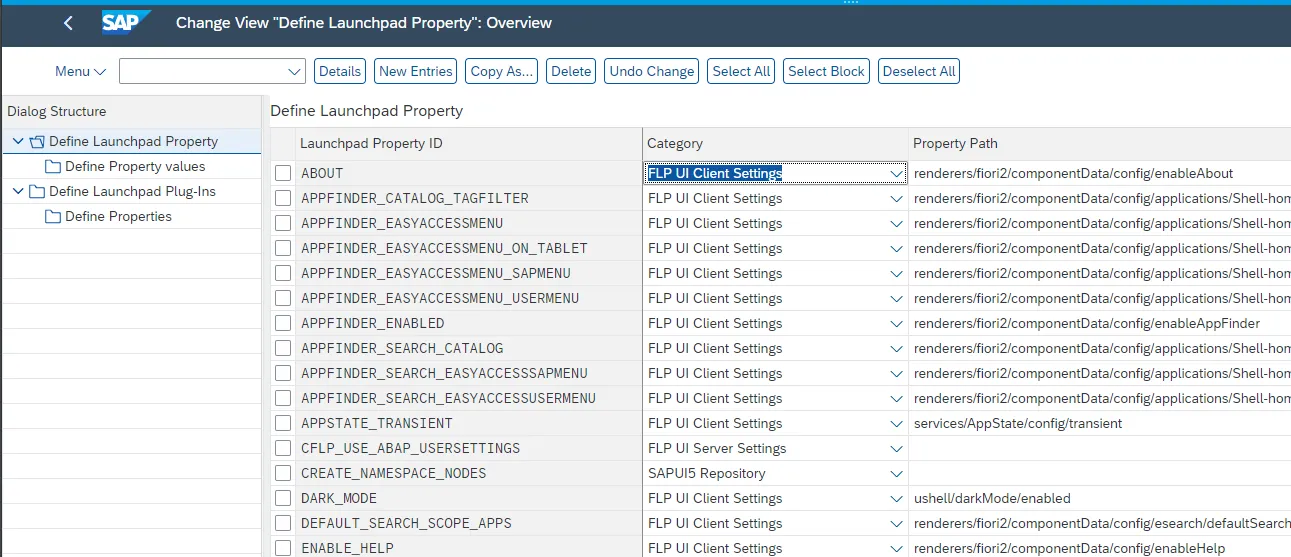
Task: Click folder icon beside Define Properties
Action: point(53,217)
